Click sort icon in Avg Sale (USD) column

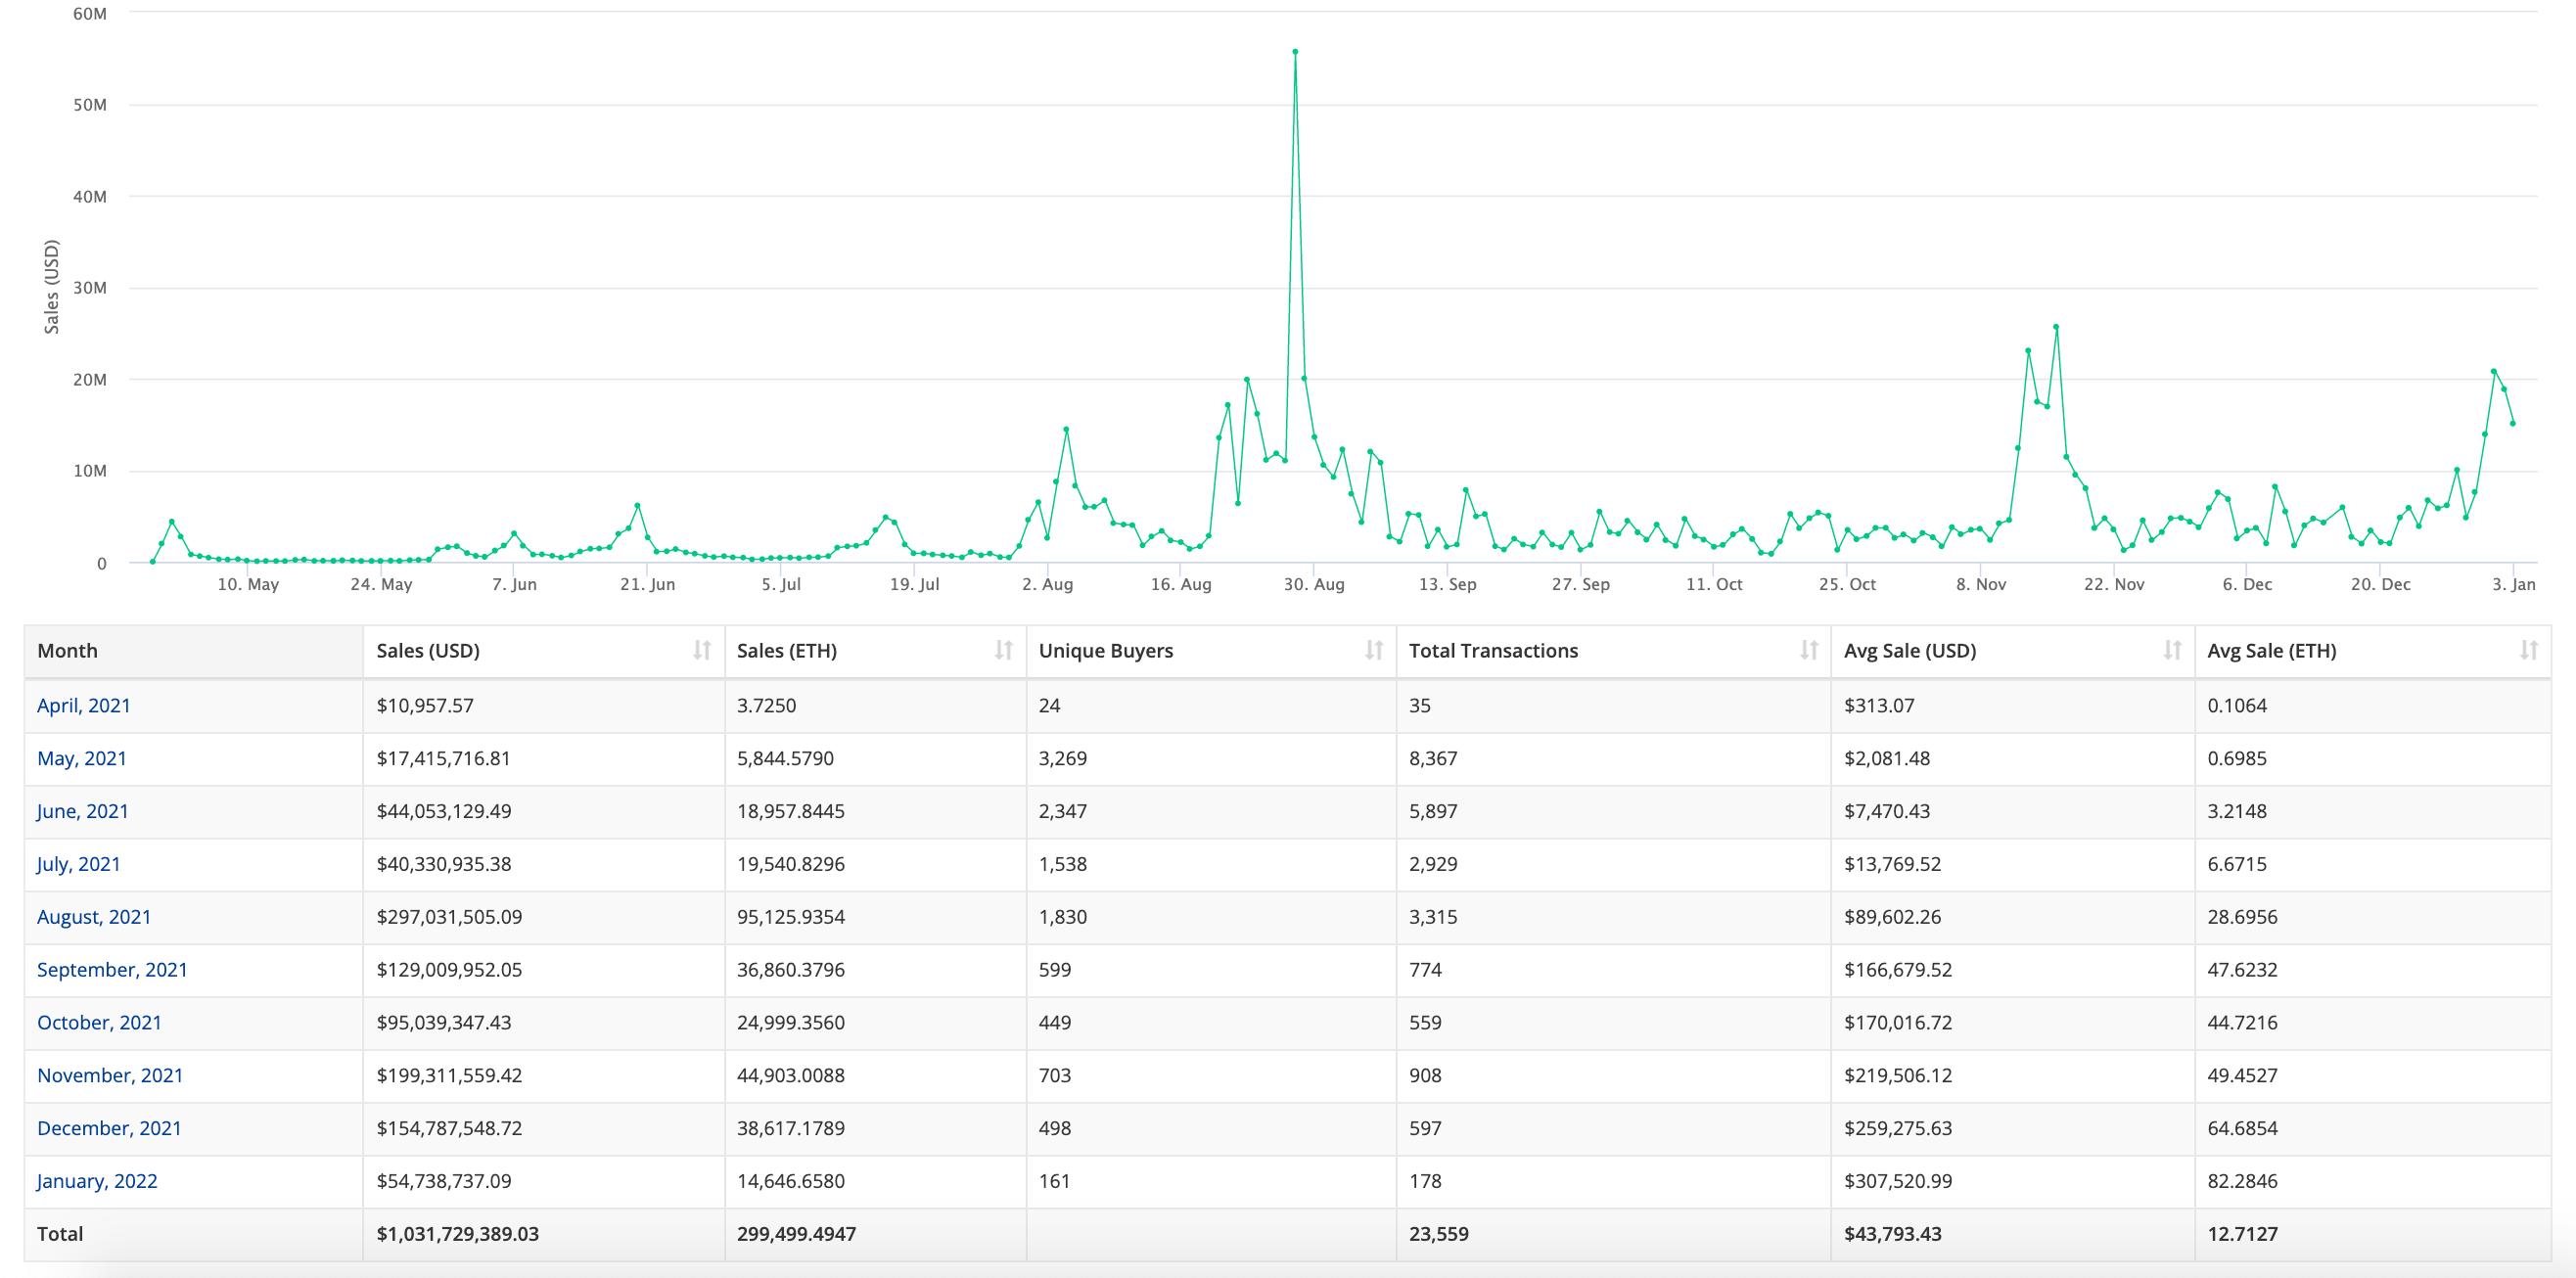point(2171,651)
